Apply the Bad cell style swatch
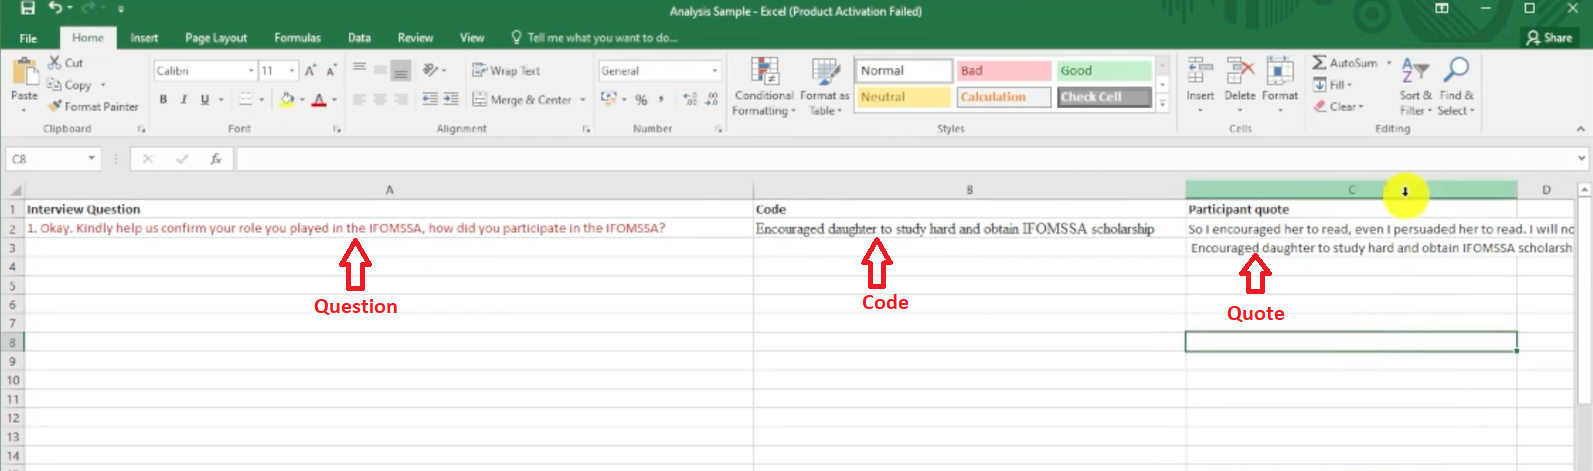 (1003, 71)
